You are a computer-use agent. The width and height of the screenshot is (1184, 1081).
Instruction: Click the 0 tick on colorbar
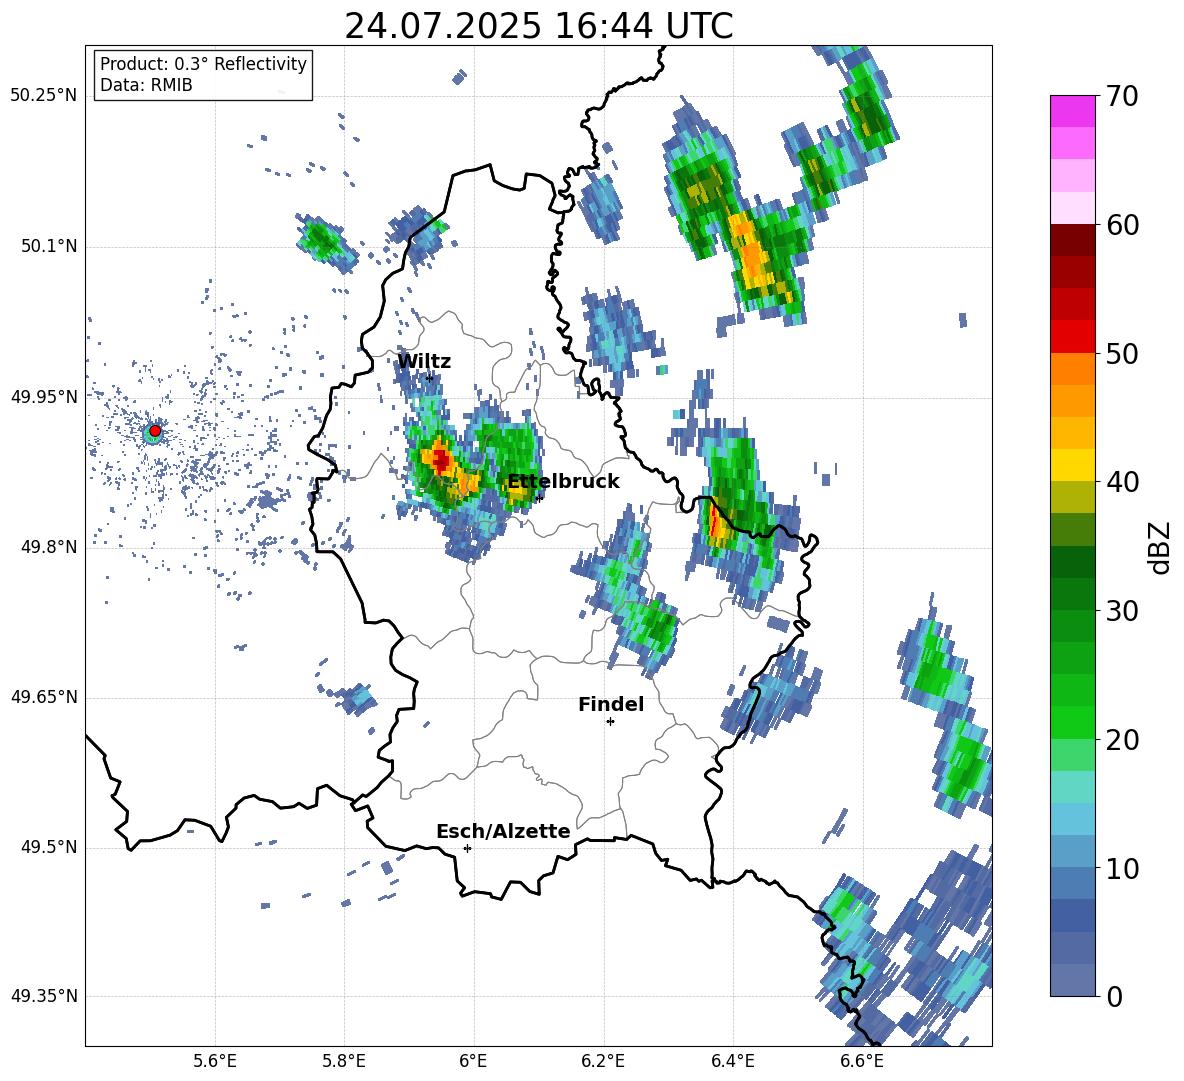coord(1113,997)
